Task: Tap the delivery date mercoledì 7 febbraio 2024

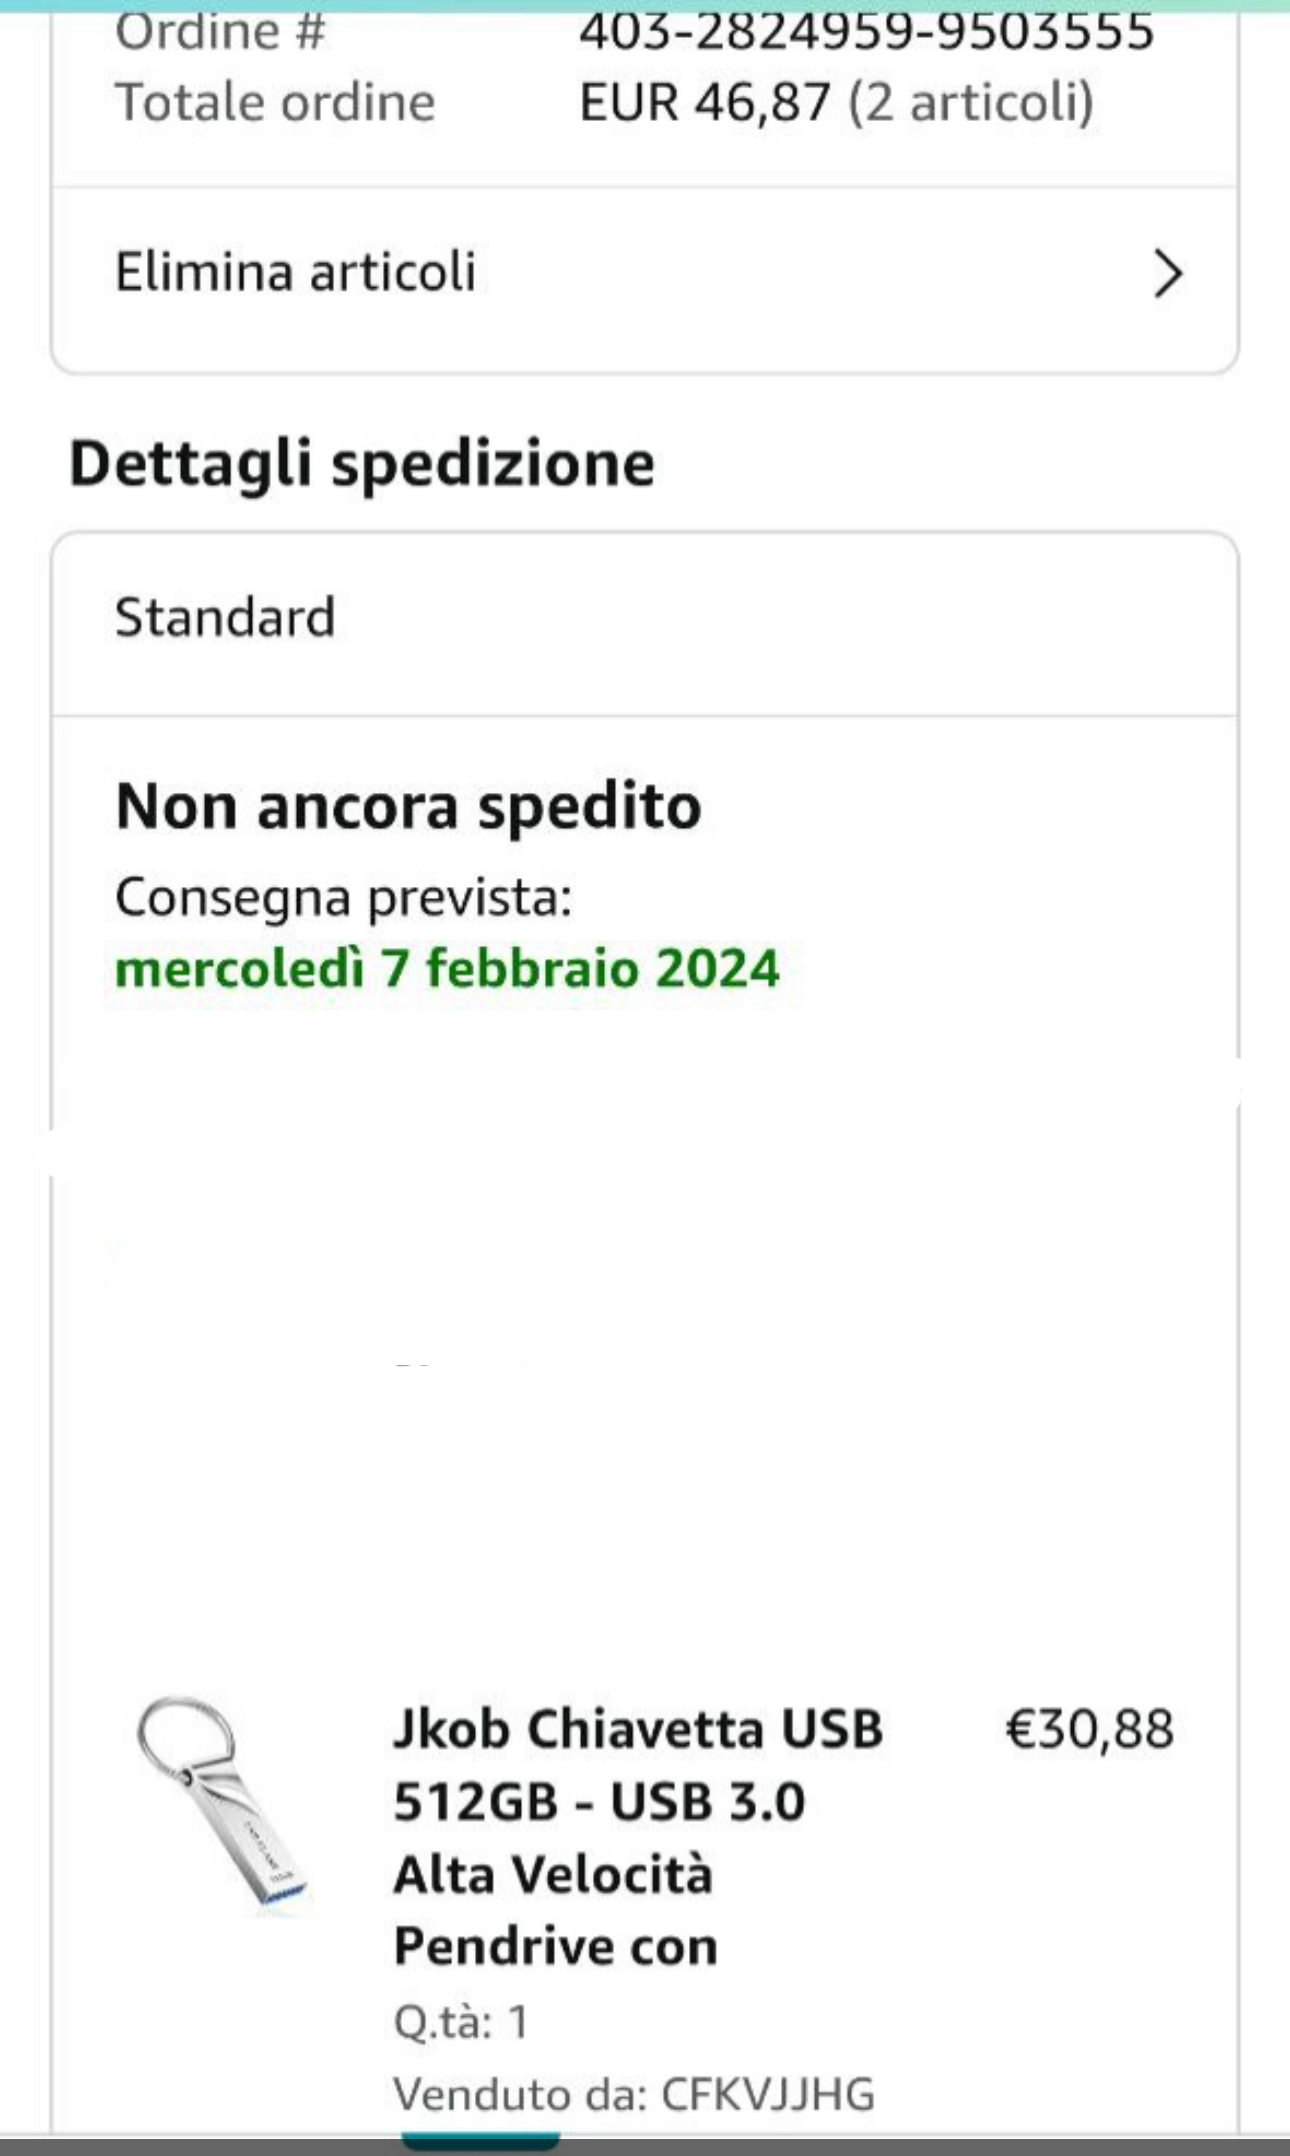Action: [447, 968]
